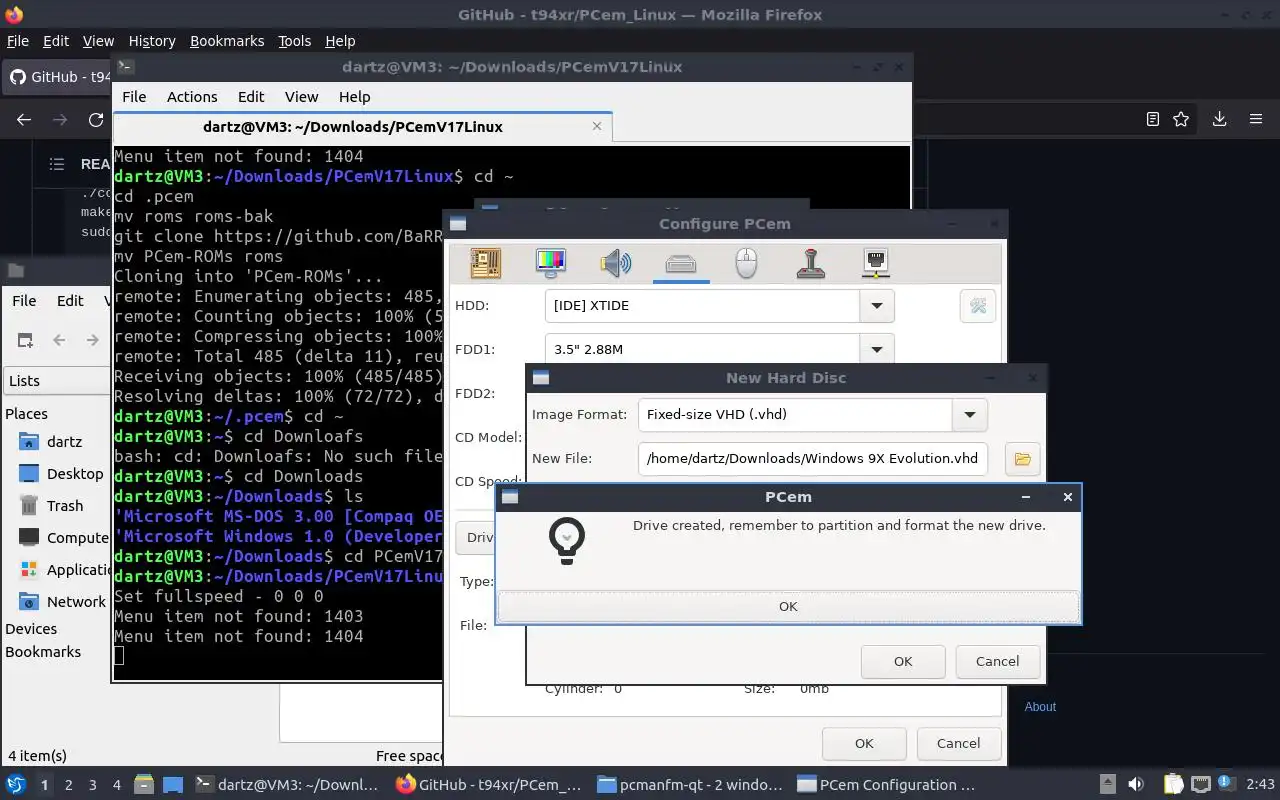Screen dimensions: 1280x800
Task: Click Firefox back arrow button
Action: coord(24,119)
